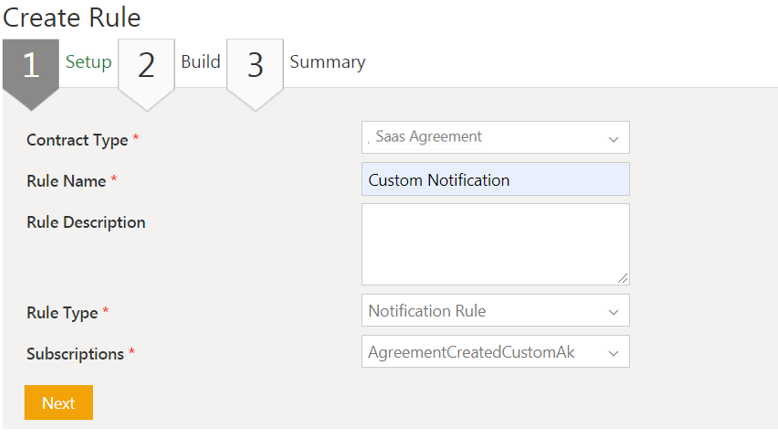Click the Rule Type chevron arrow
Screen dimensions: 778x432
tap(613, 312)
